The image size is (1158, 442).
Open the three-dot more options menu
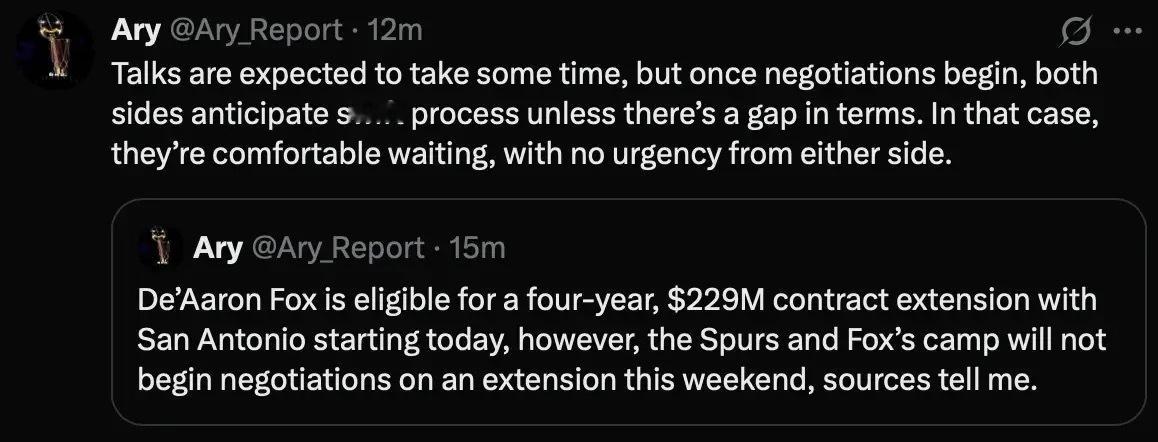click(x=1127, y=32)
